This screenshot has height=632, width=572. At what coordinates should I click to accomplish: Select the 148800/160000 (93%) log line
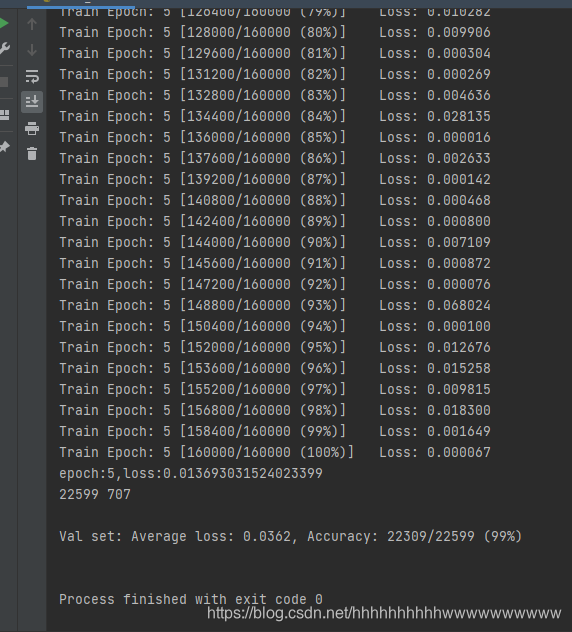pos(275,305)
